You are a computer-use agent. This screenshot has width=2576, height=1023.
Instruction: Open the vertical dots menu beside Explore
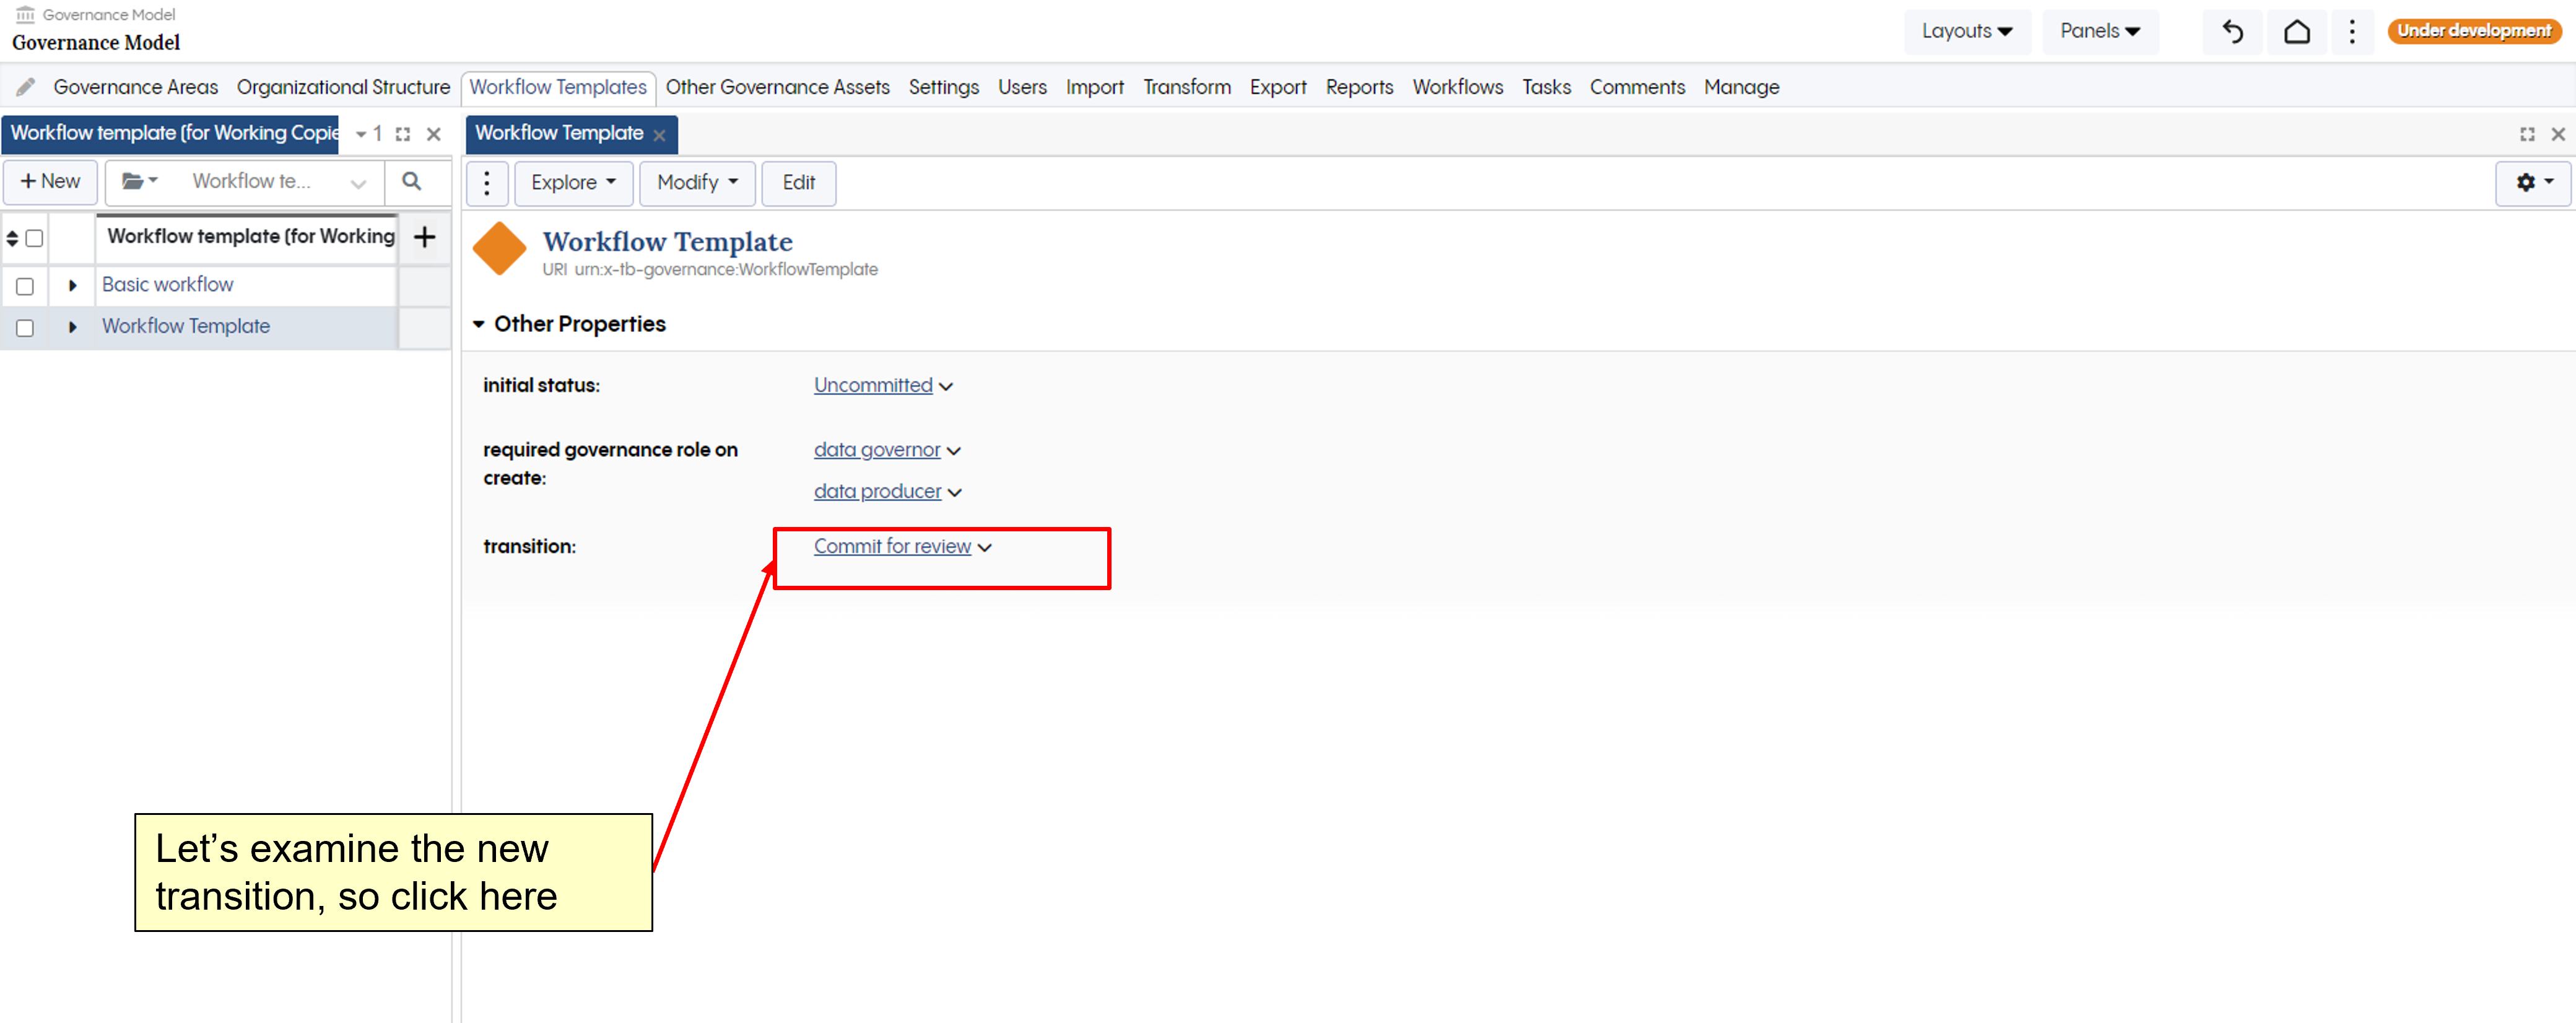pos(487,182)
